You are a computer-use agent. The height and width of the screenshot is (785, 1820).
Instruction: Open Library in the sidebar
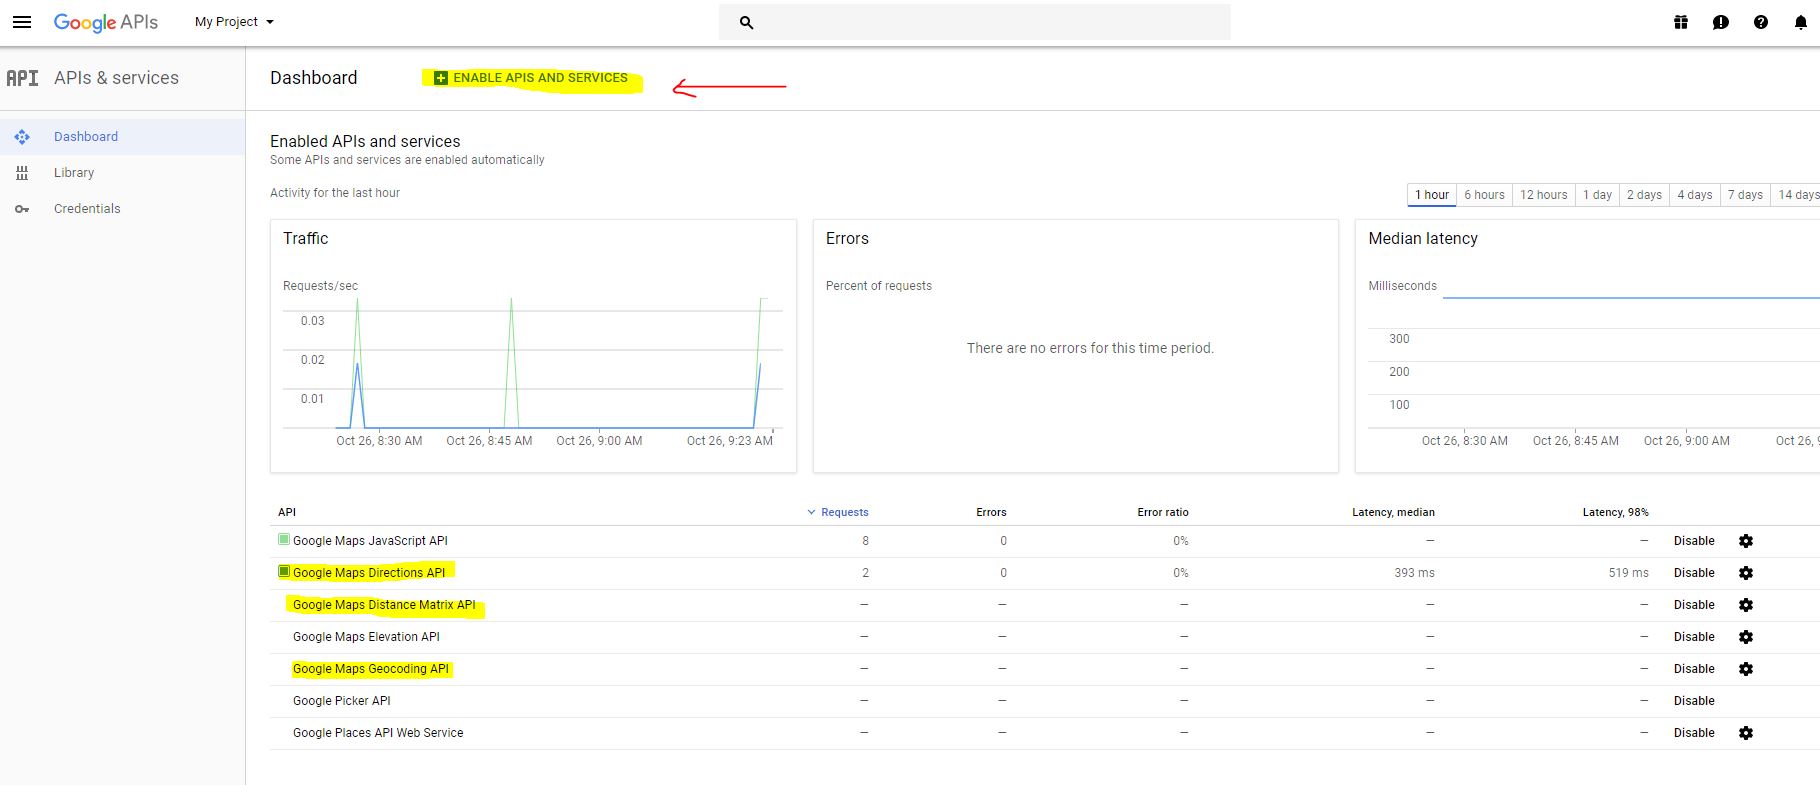pyautogui.click(x=74, y=173)
